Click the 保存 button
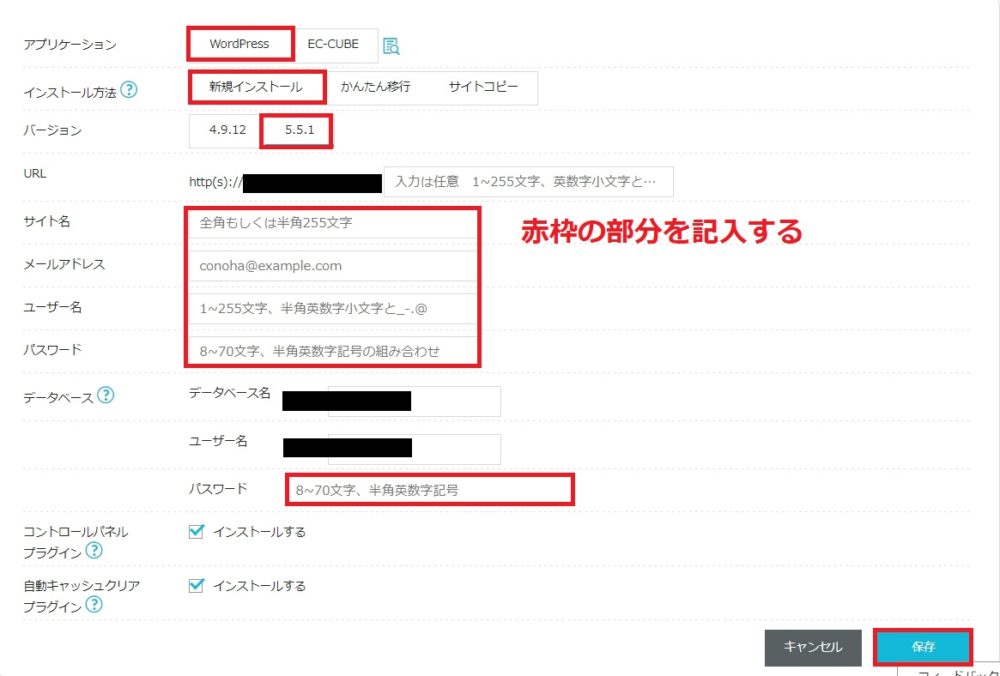Screen dimensions: 1000x676 pos(923,647)
